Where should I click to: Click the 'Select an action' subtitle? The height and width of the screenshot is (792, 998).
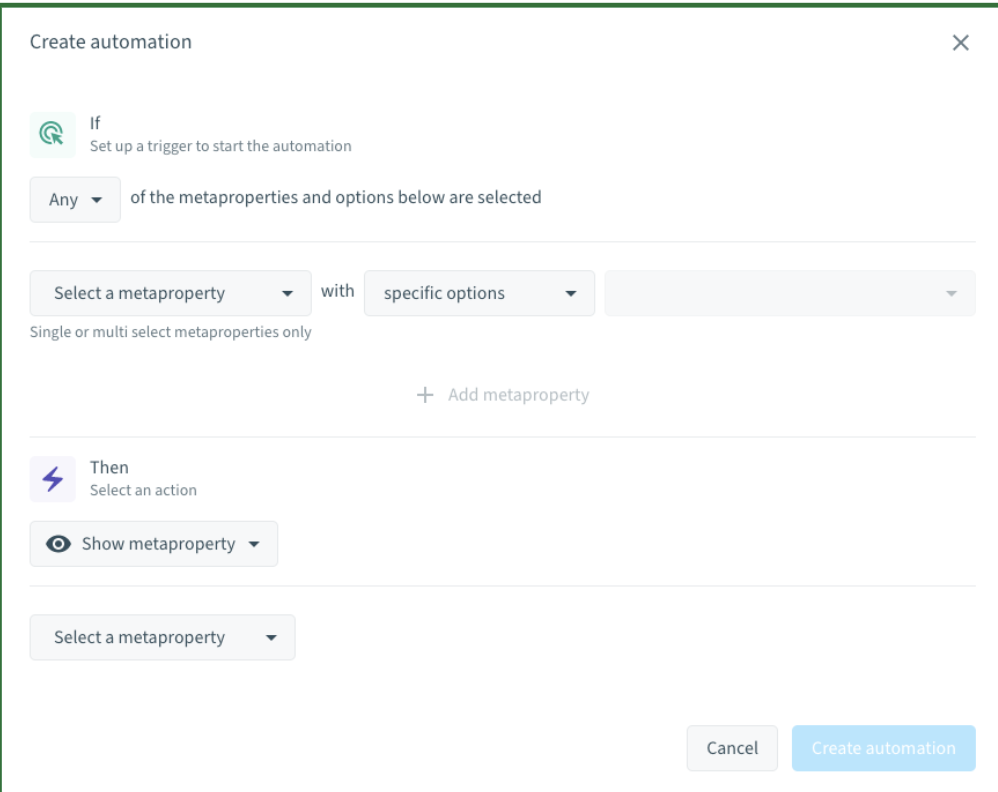(x=143, y=490)
